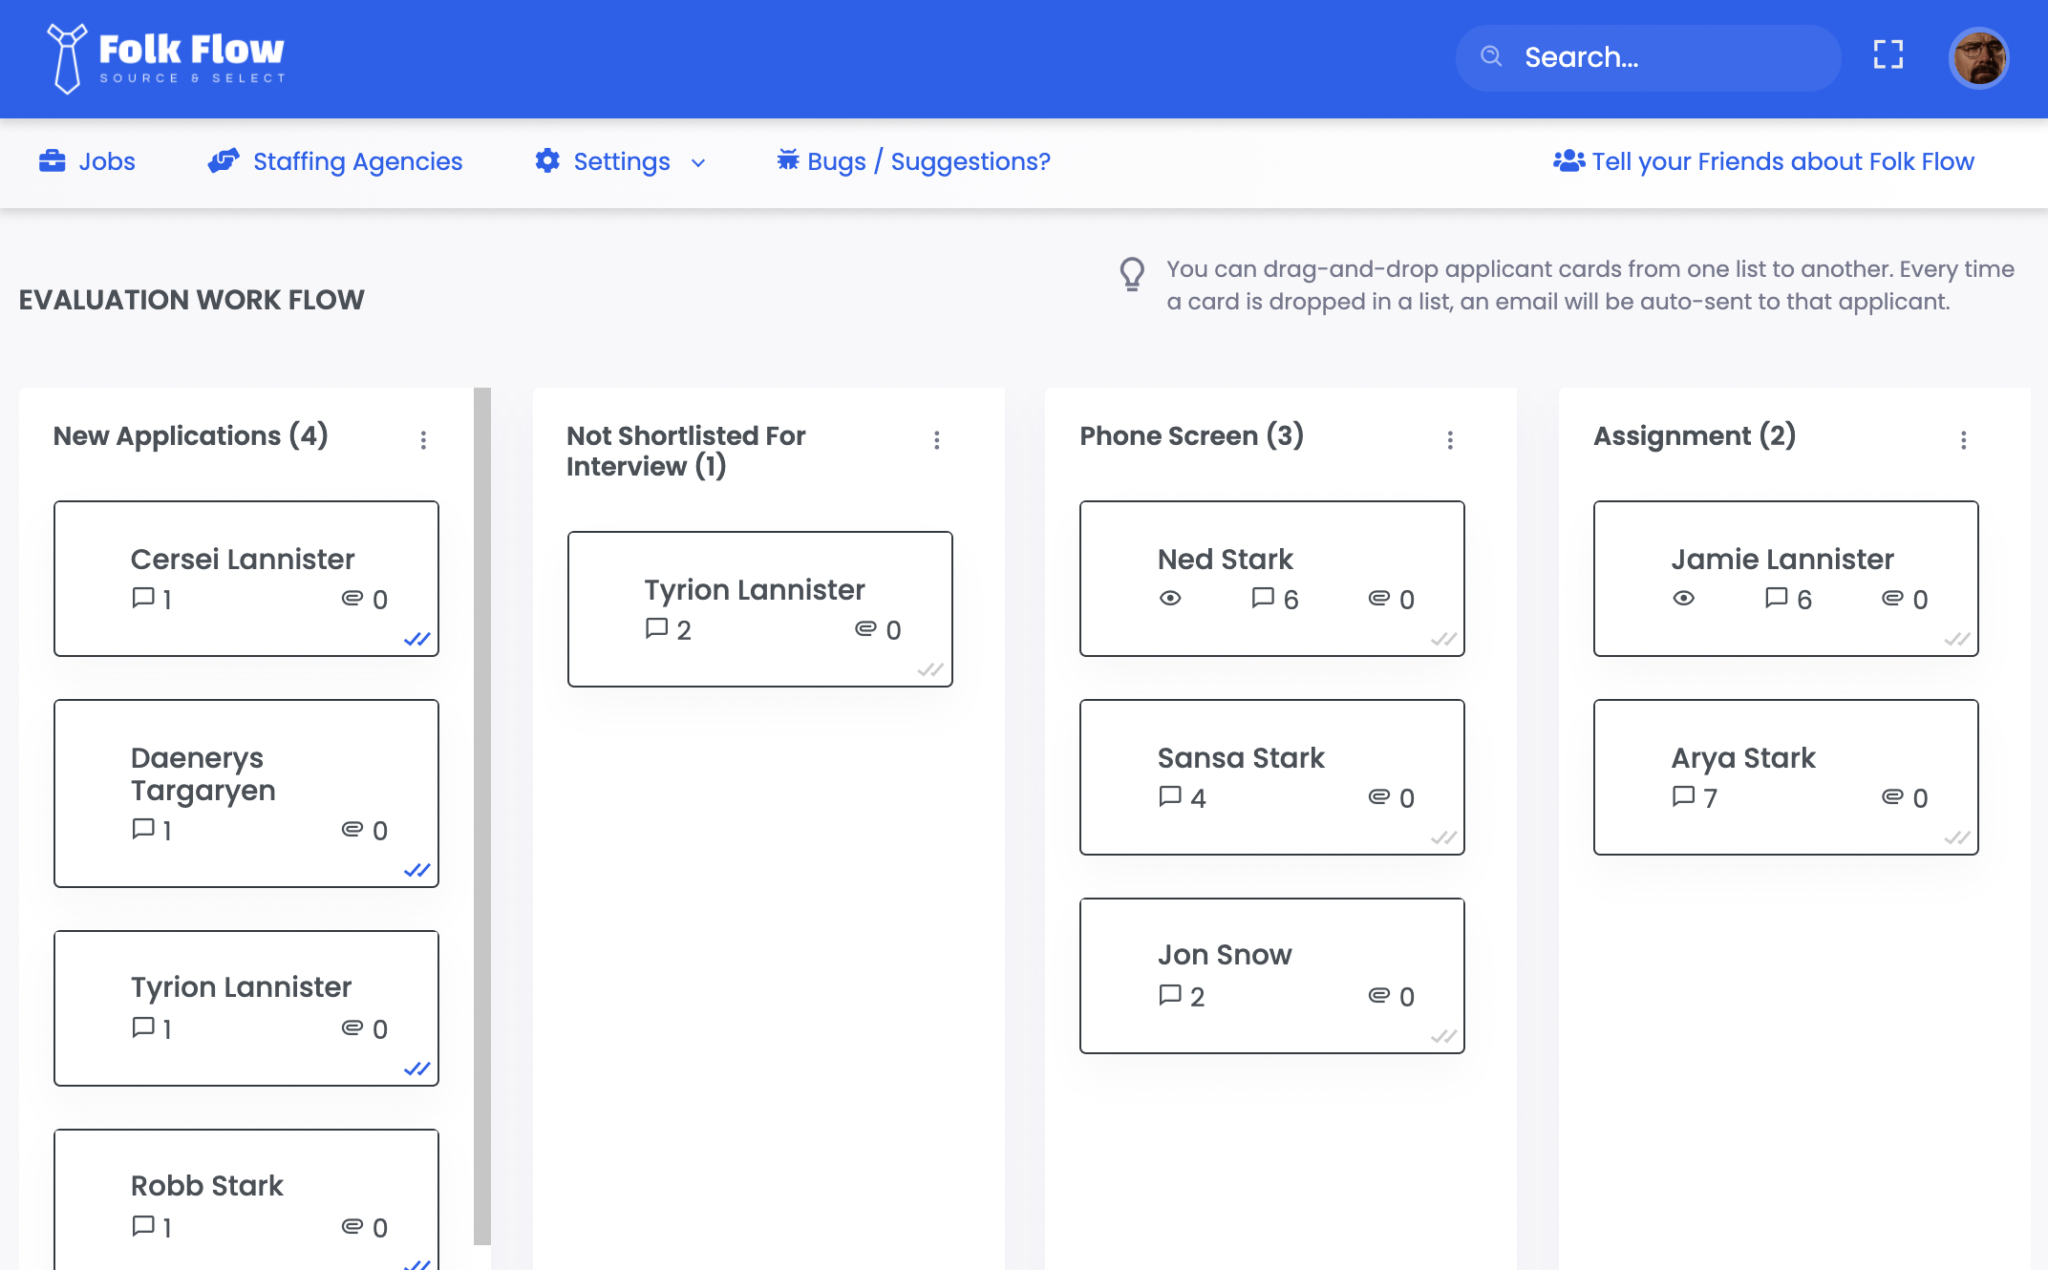The height and width of the screenshot is (1270, 2048).
Task: Click the Folk Flow tie logo
Action: (66, 57)
